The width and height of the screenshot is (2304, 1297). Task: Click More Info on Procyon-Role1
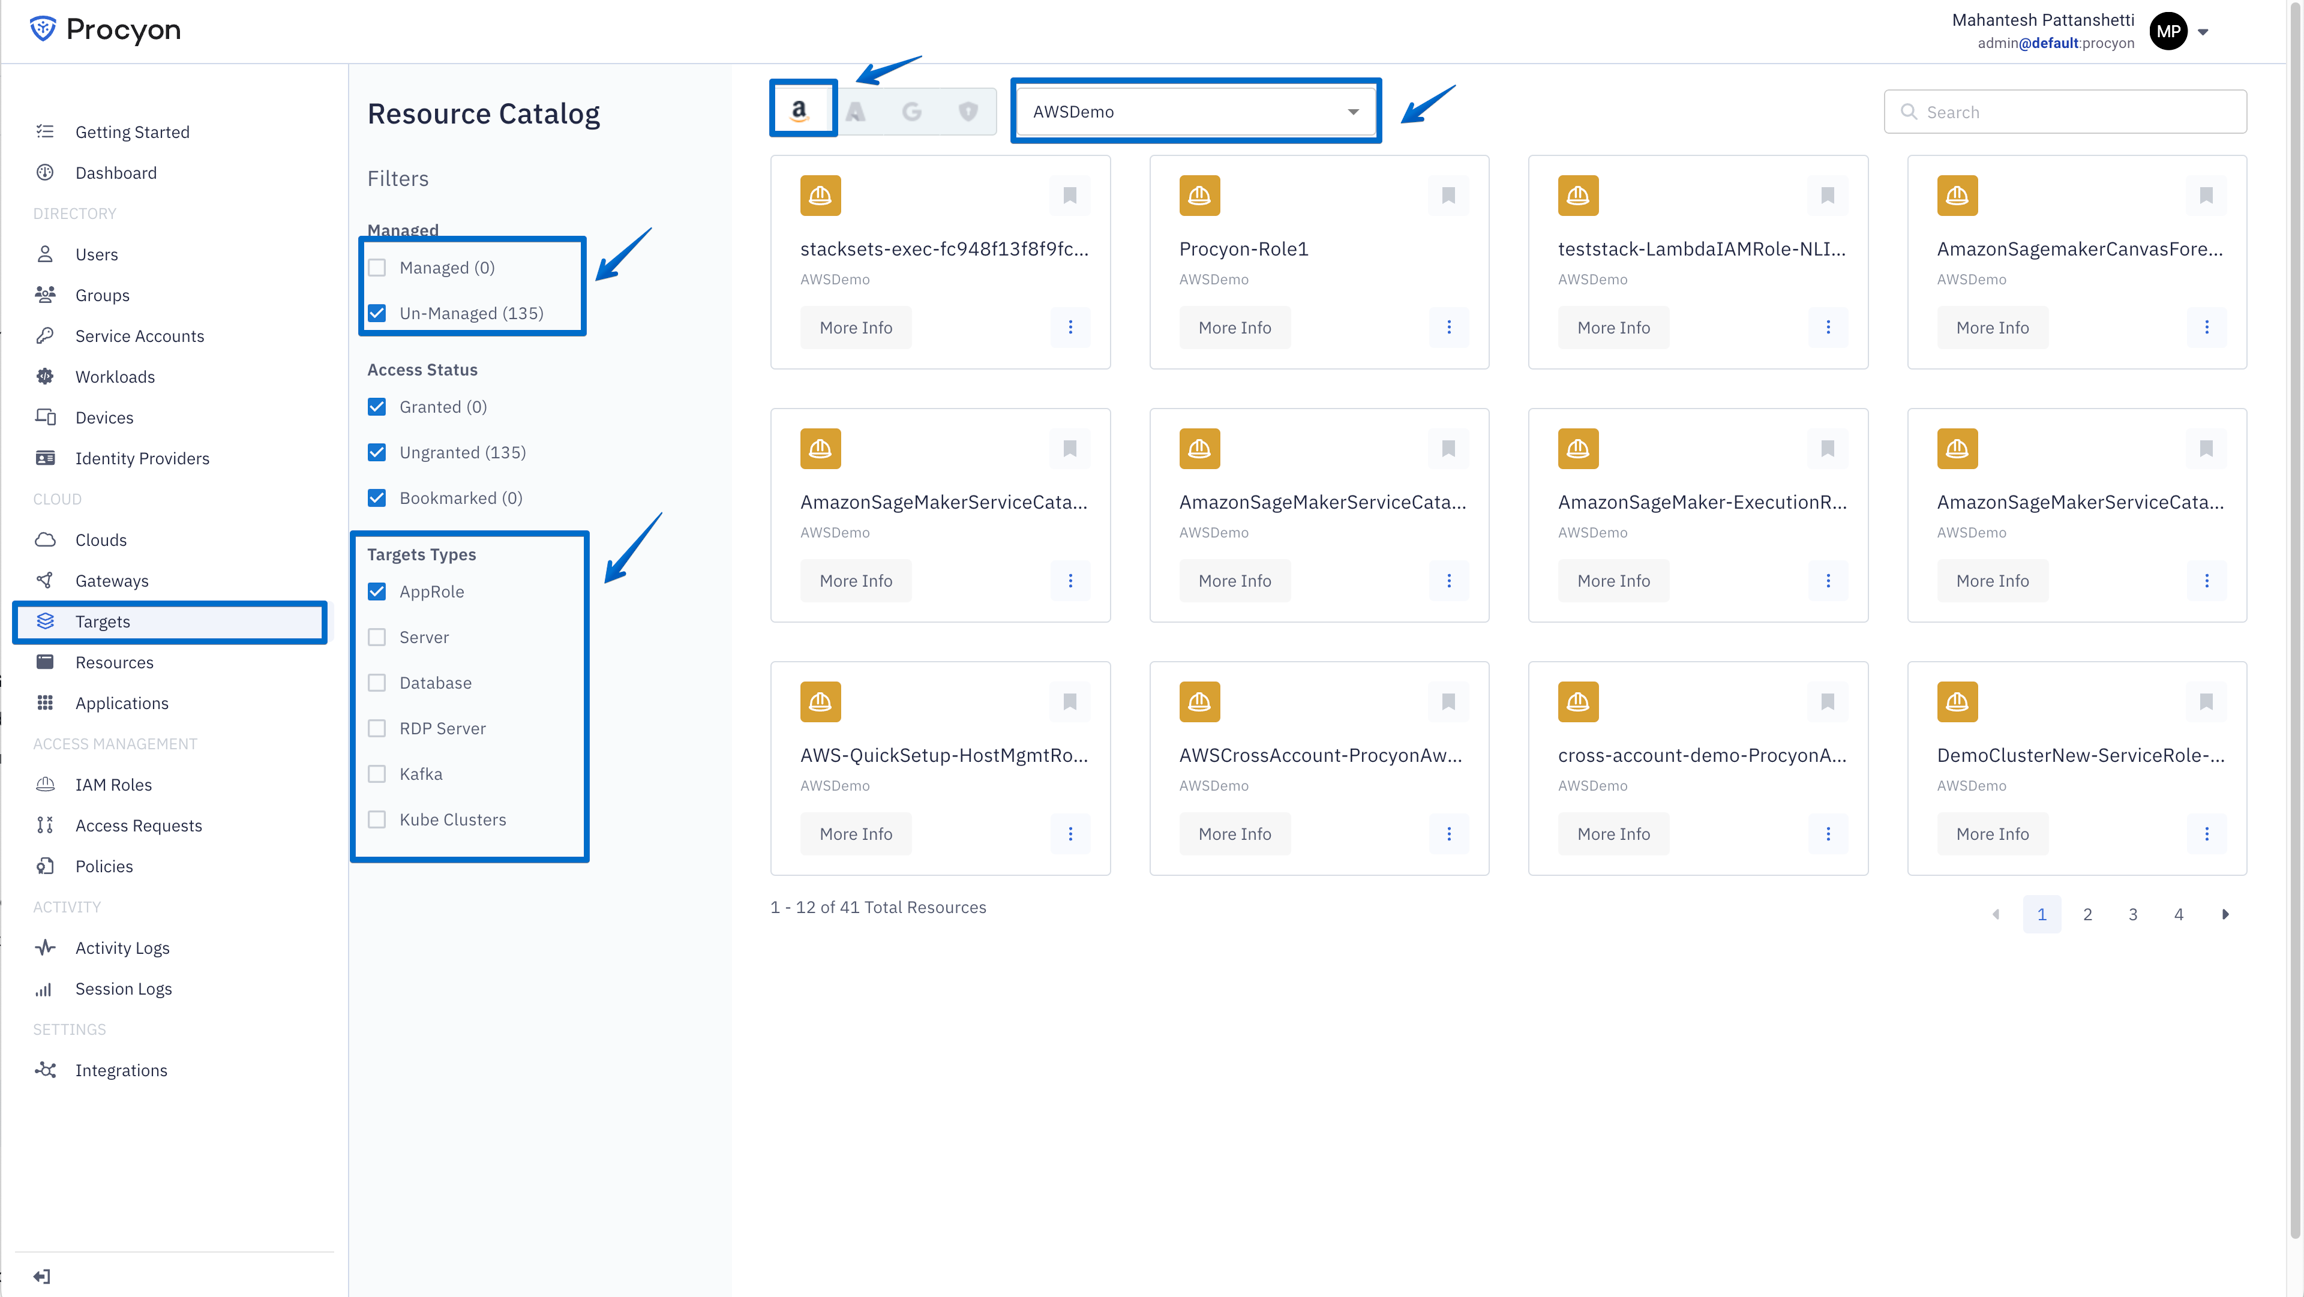pos(1234,327)
